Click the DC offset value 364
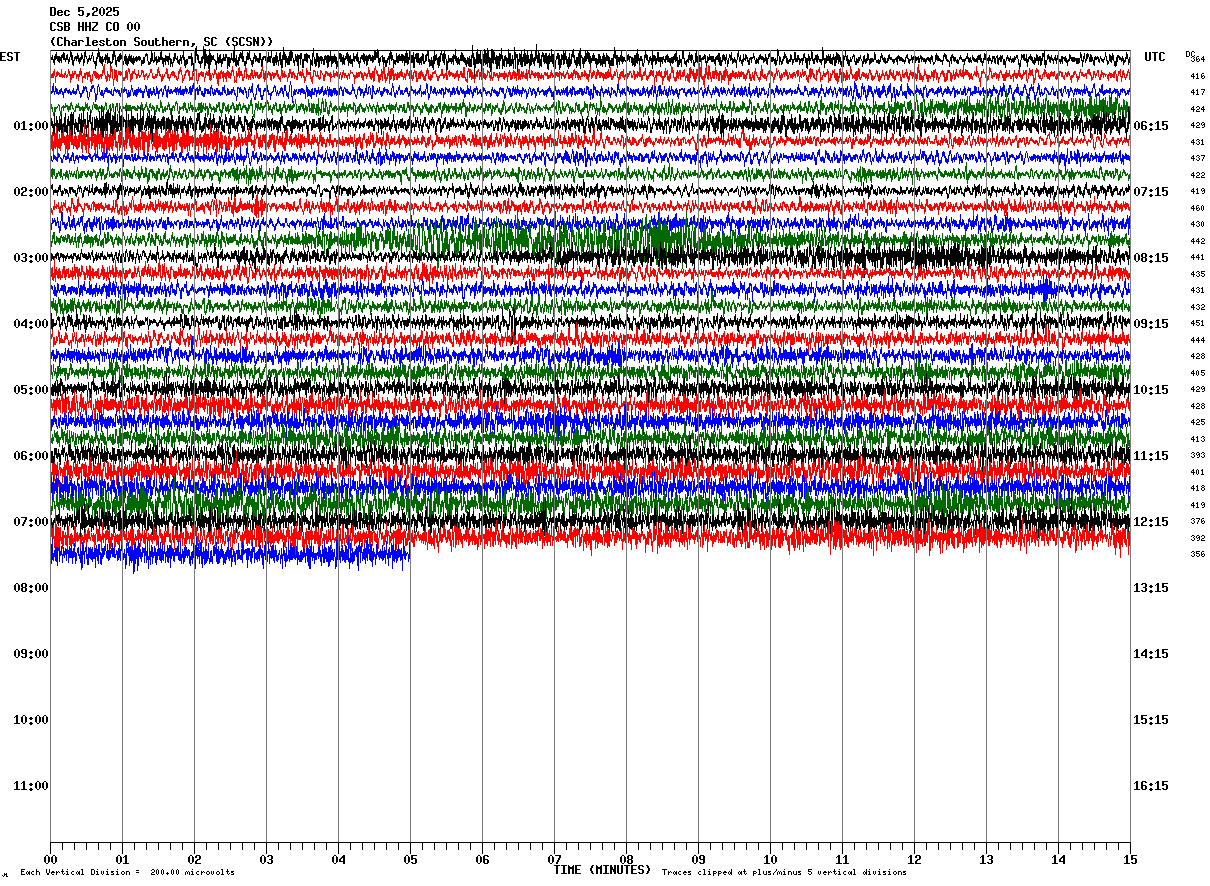The height and width of the screenshot is (886, 1210). coord(1198,60)
